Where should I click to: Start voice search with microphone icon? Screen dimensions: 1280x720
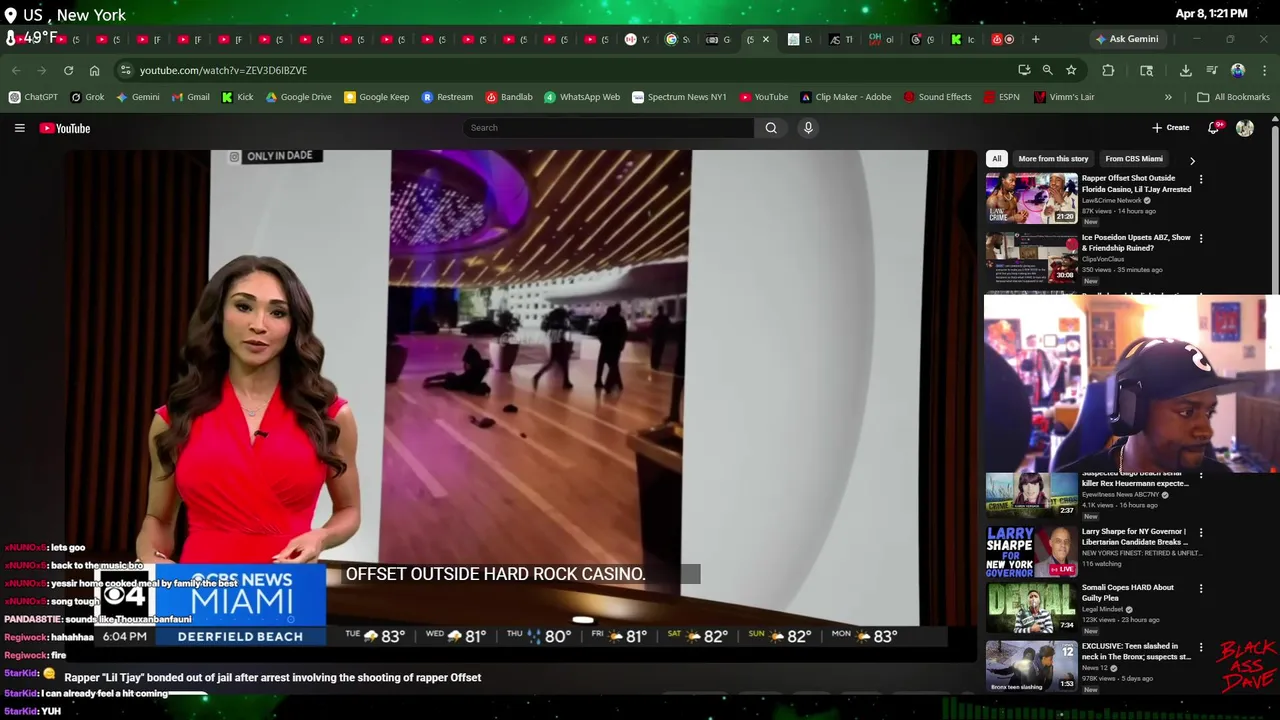pos(808,128)
